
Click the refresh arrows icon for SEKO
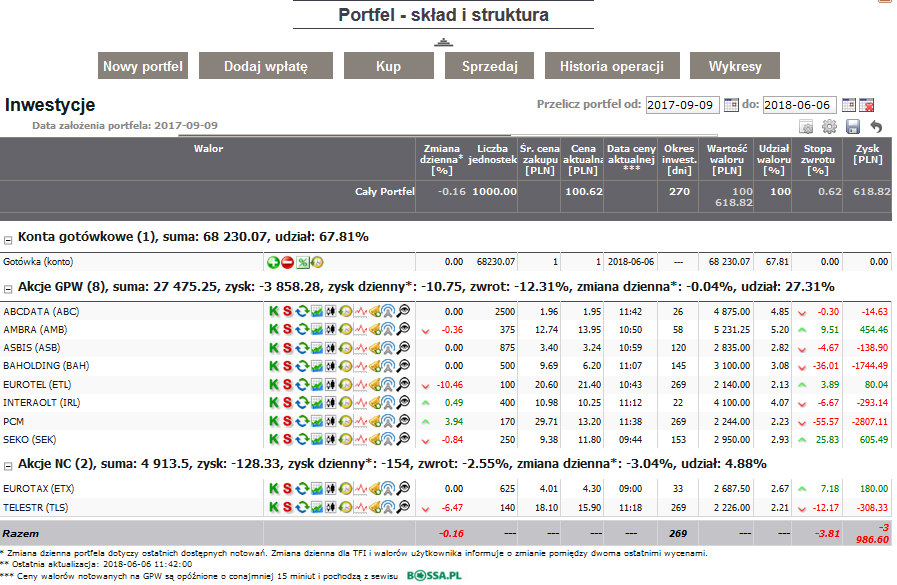click(302, 440)
